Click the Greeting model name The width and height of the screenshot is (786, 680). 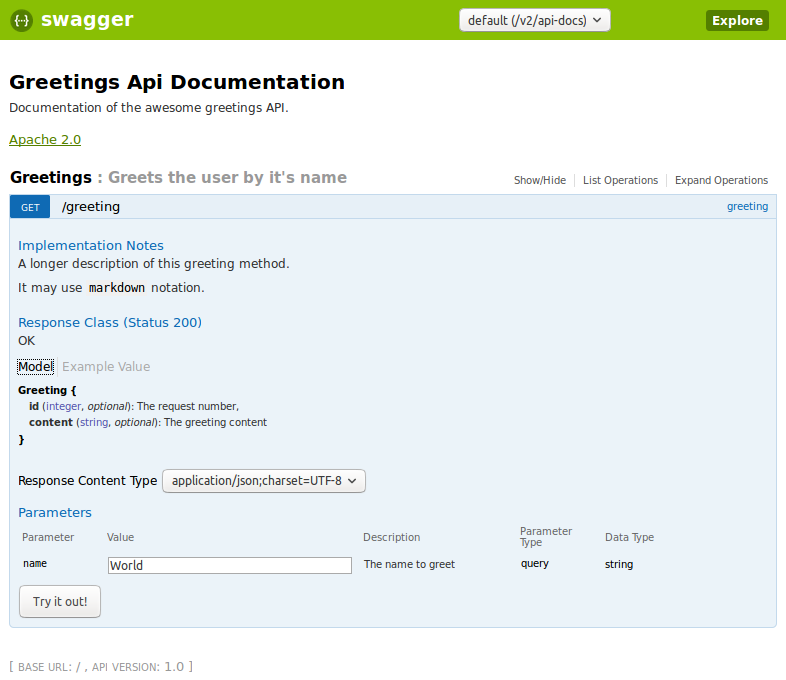click(42, 390)
